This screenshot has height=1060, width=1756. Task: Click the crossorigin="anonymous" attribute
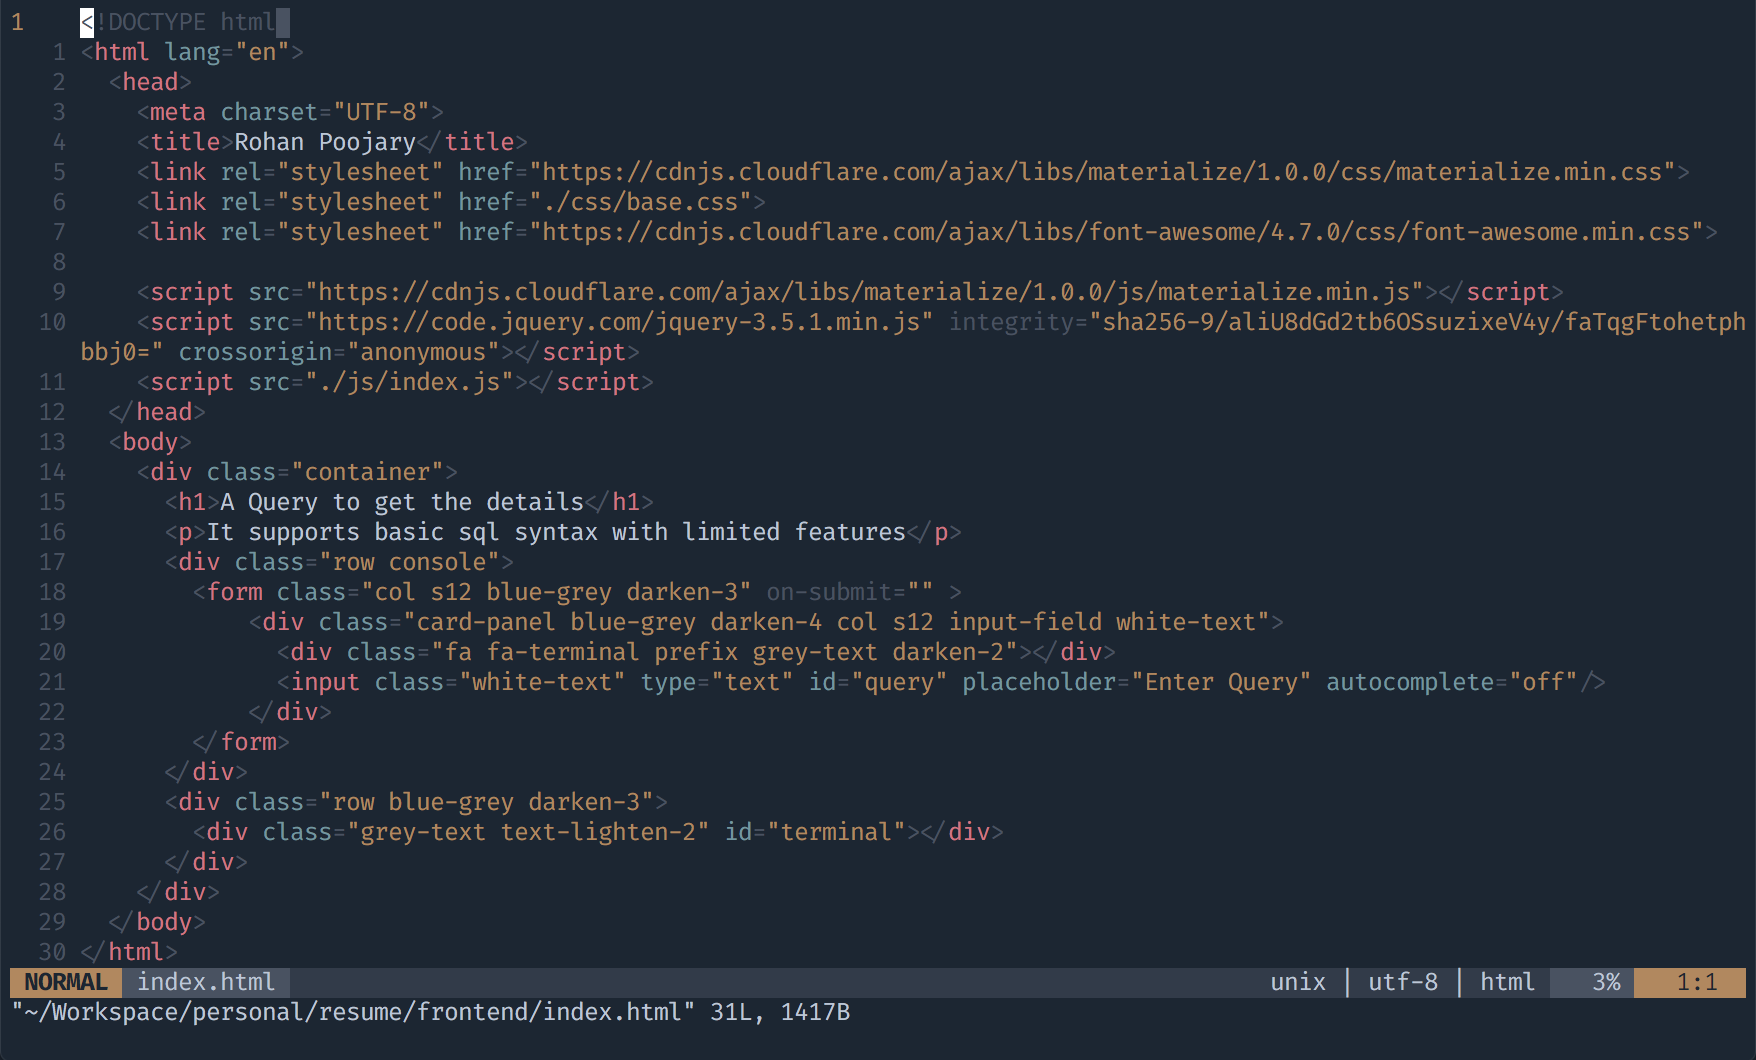(x=339, y=352)
